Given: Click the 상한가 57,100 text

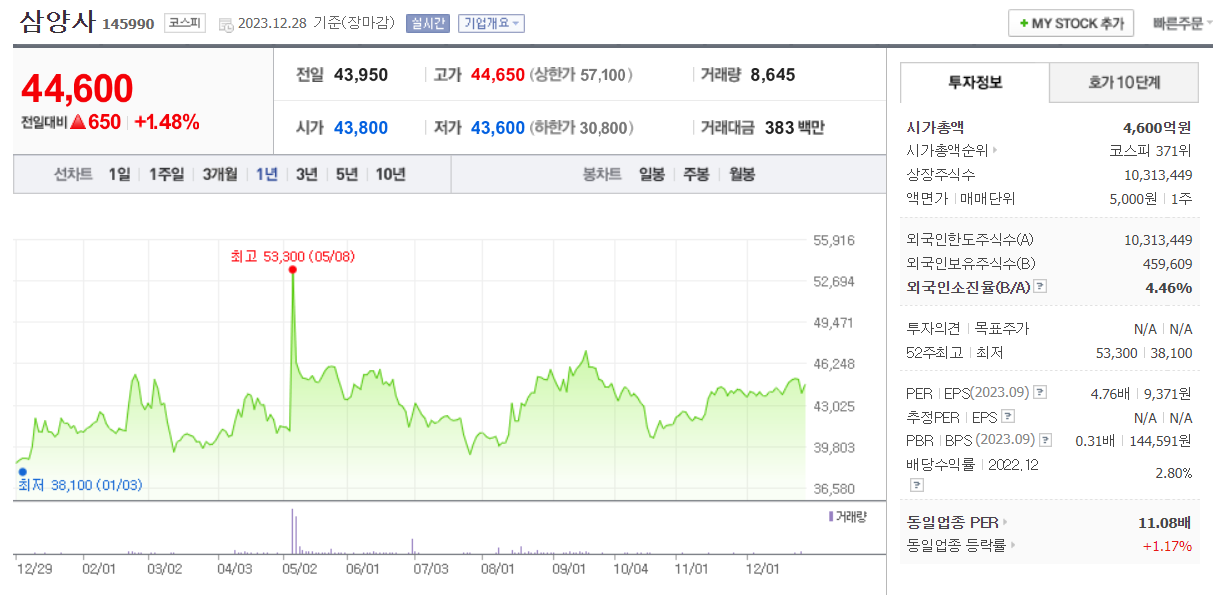Looking at the screenshot, I should pos(581,75).
